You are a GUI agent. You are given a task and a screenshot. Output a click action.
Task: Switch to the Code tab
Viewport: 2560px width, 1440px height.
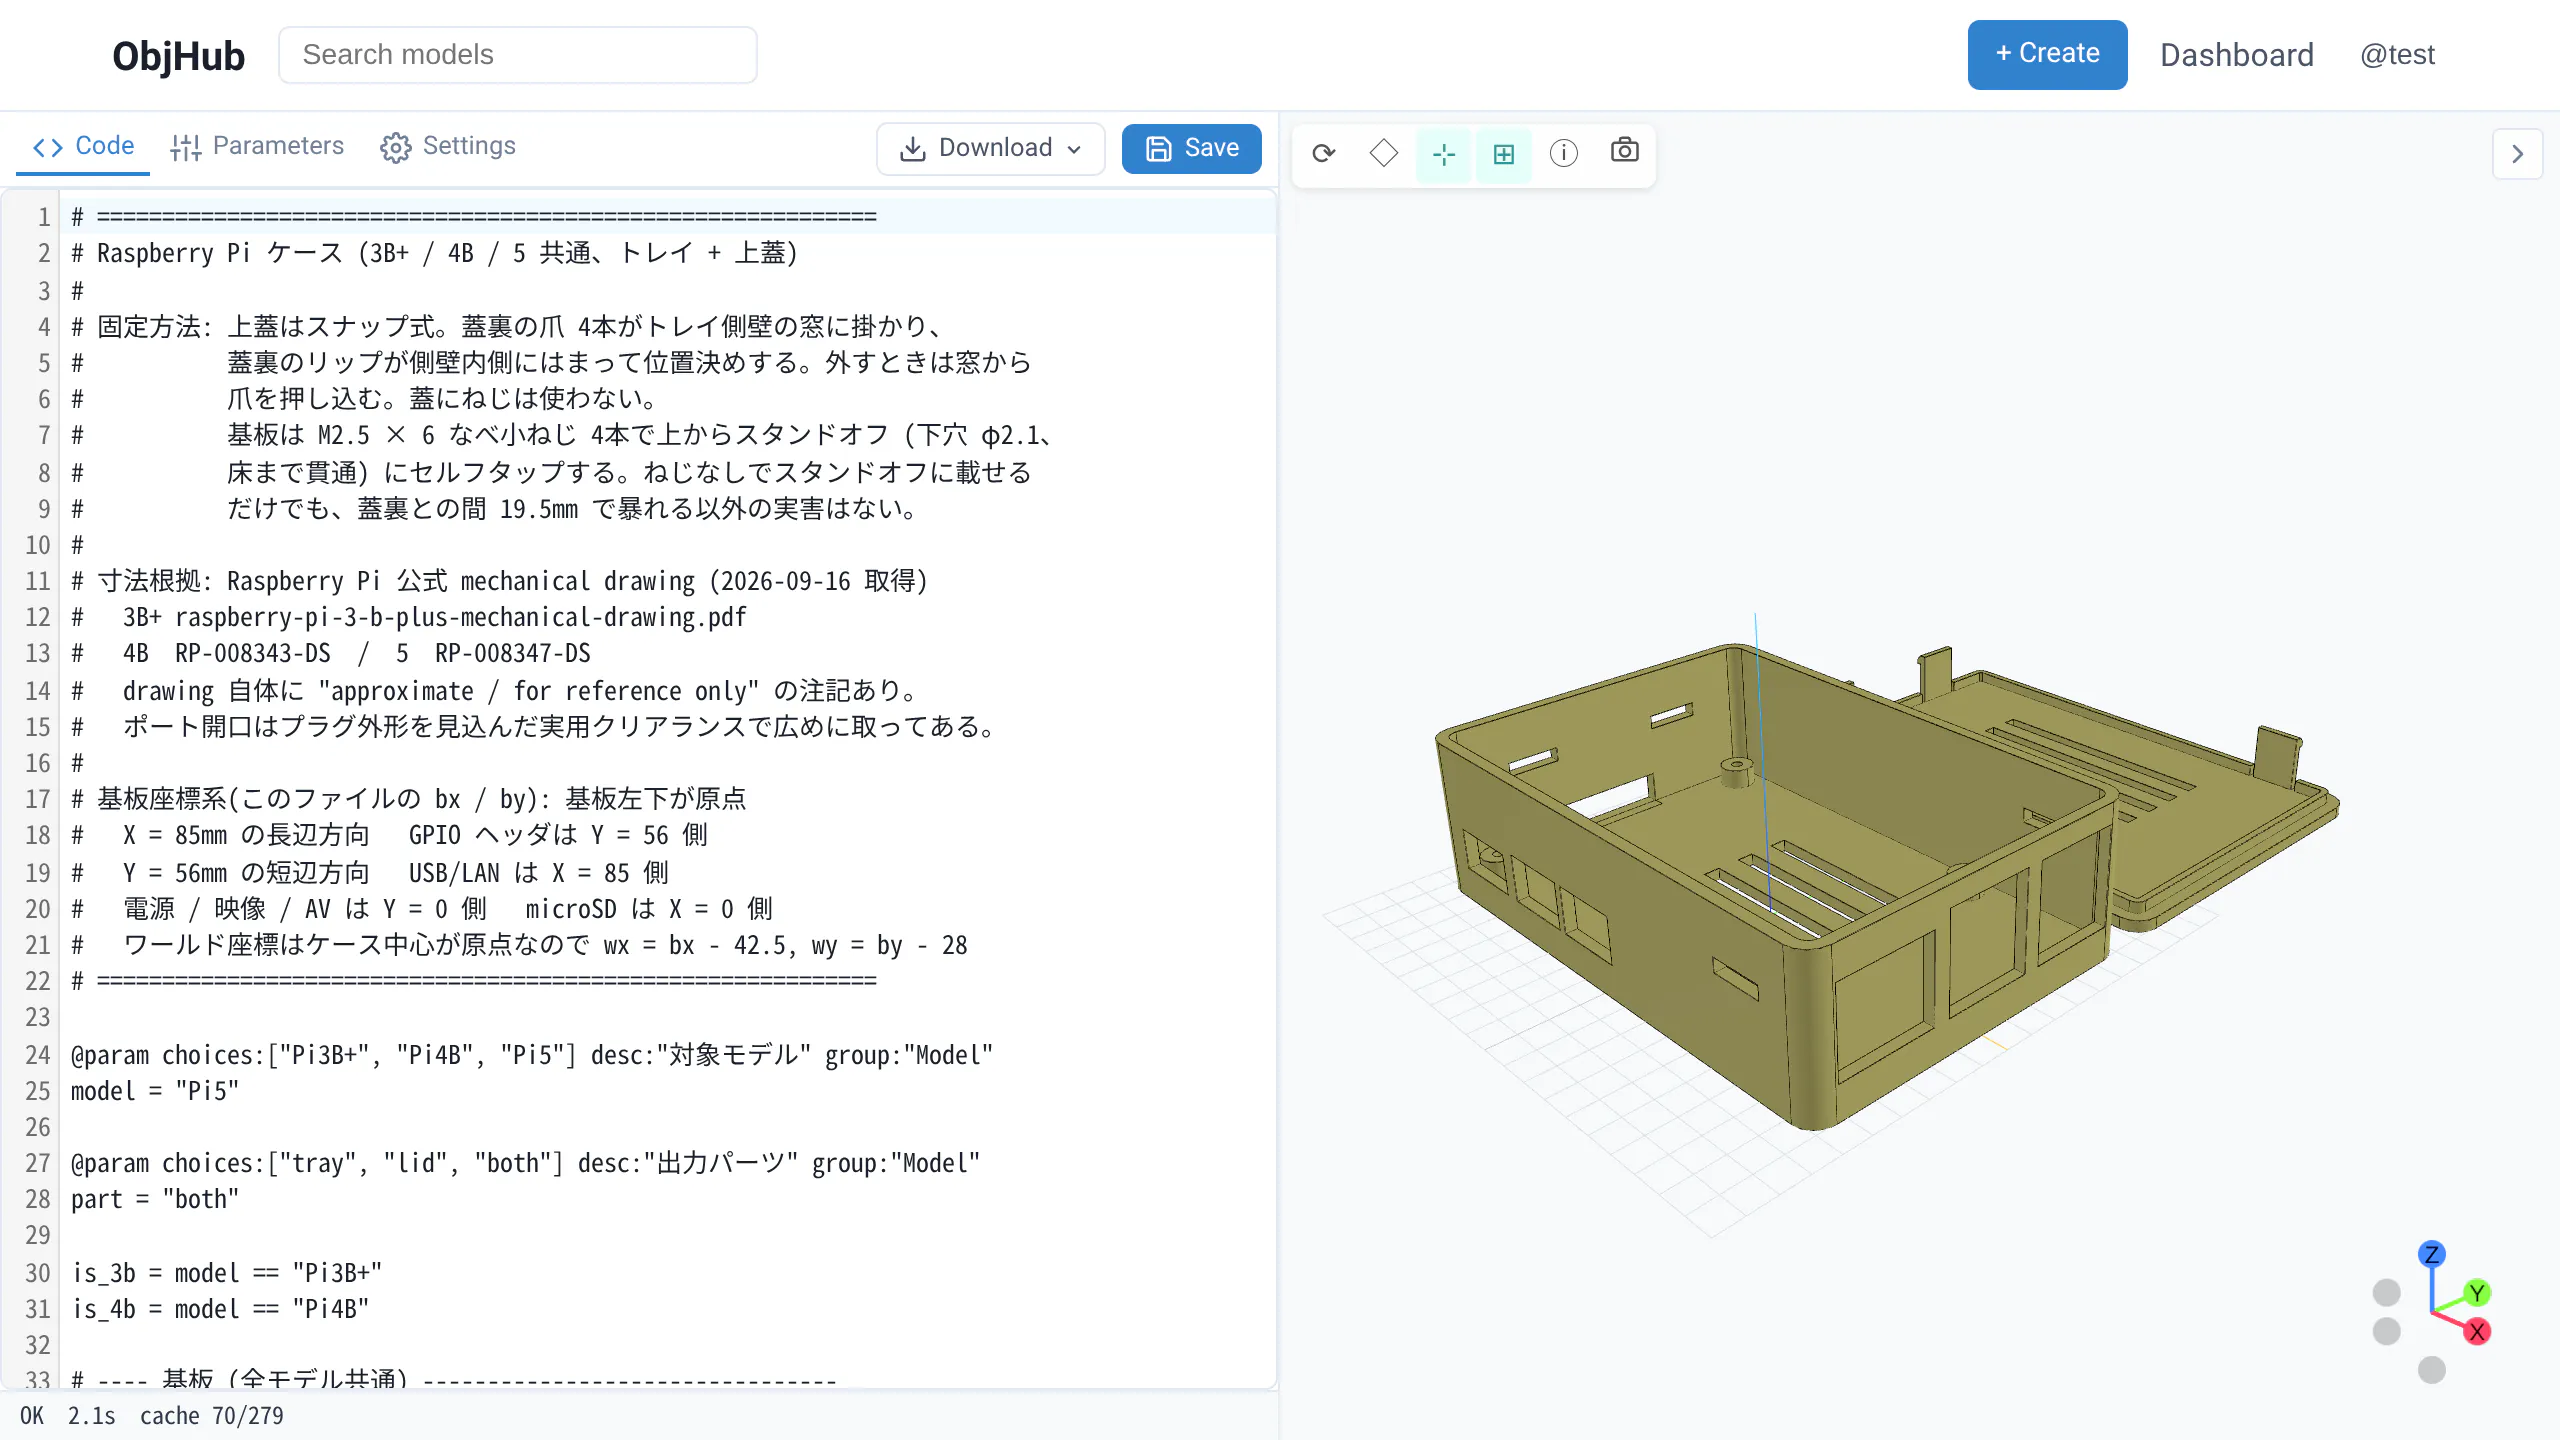pyautogui.click(x=83, y=146)
